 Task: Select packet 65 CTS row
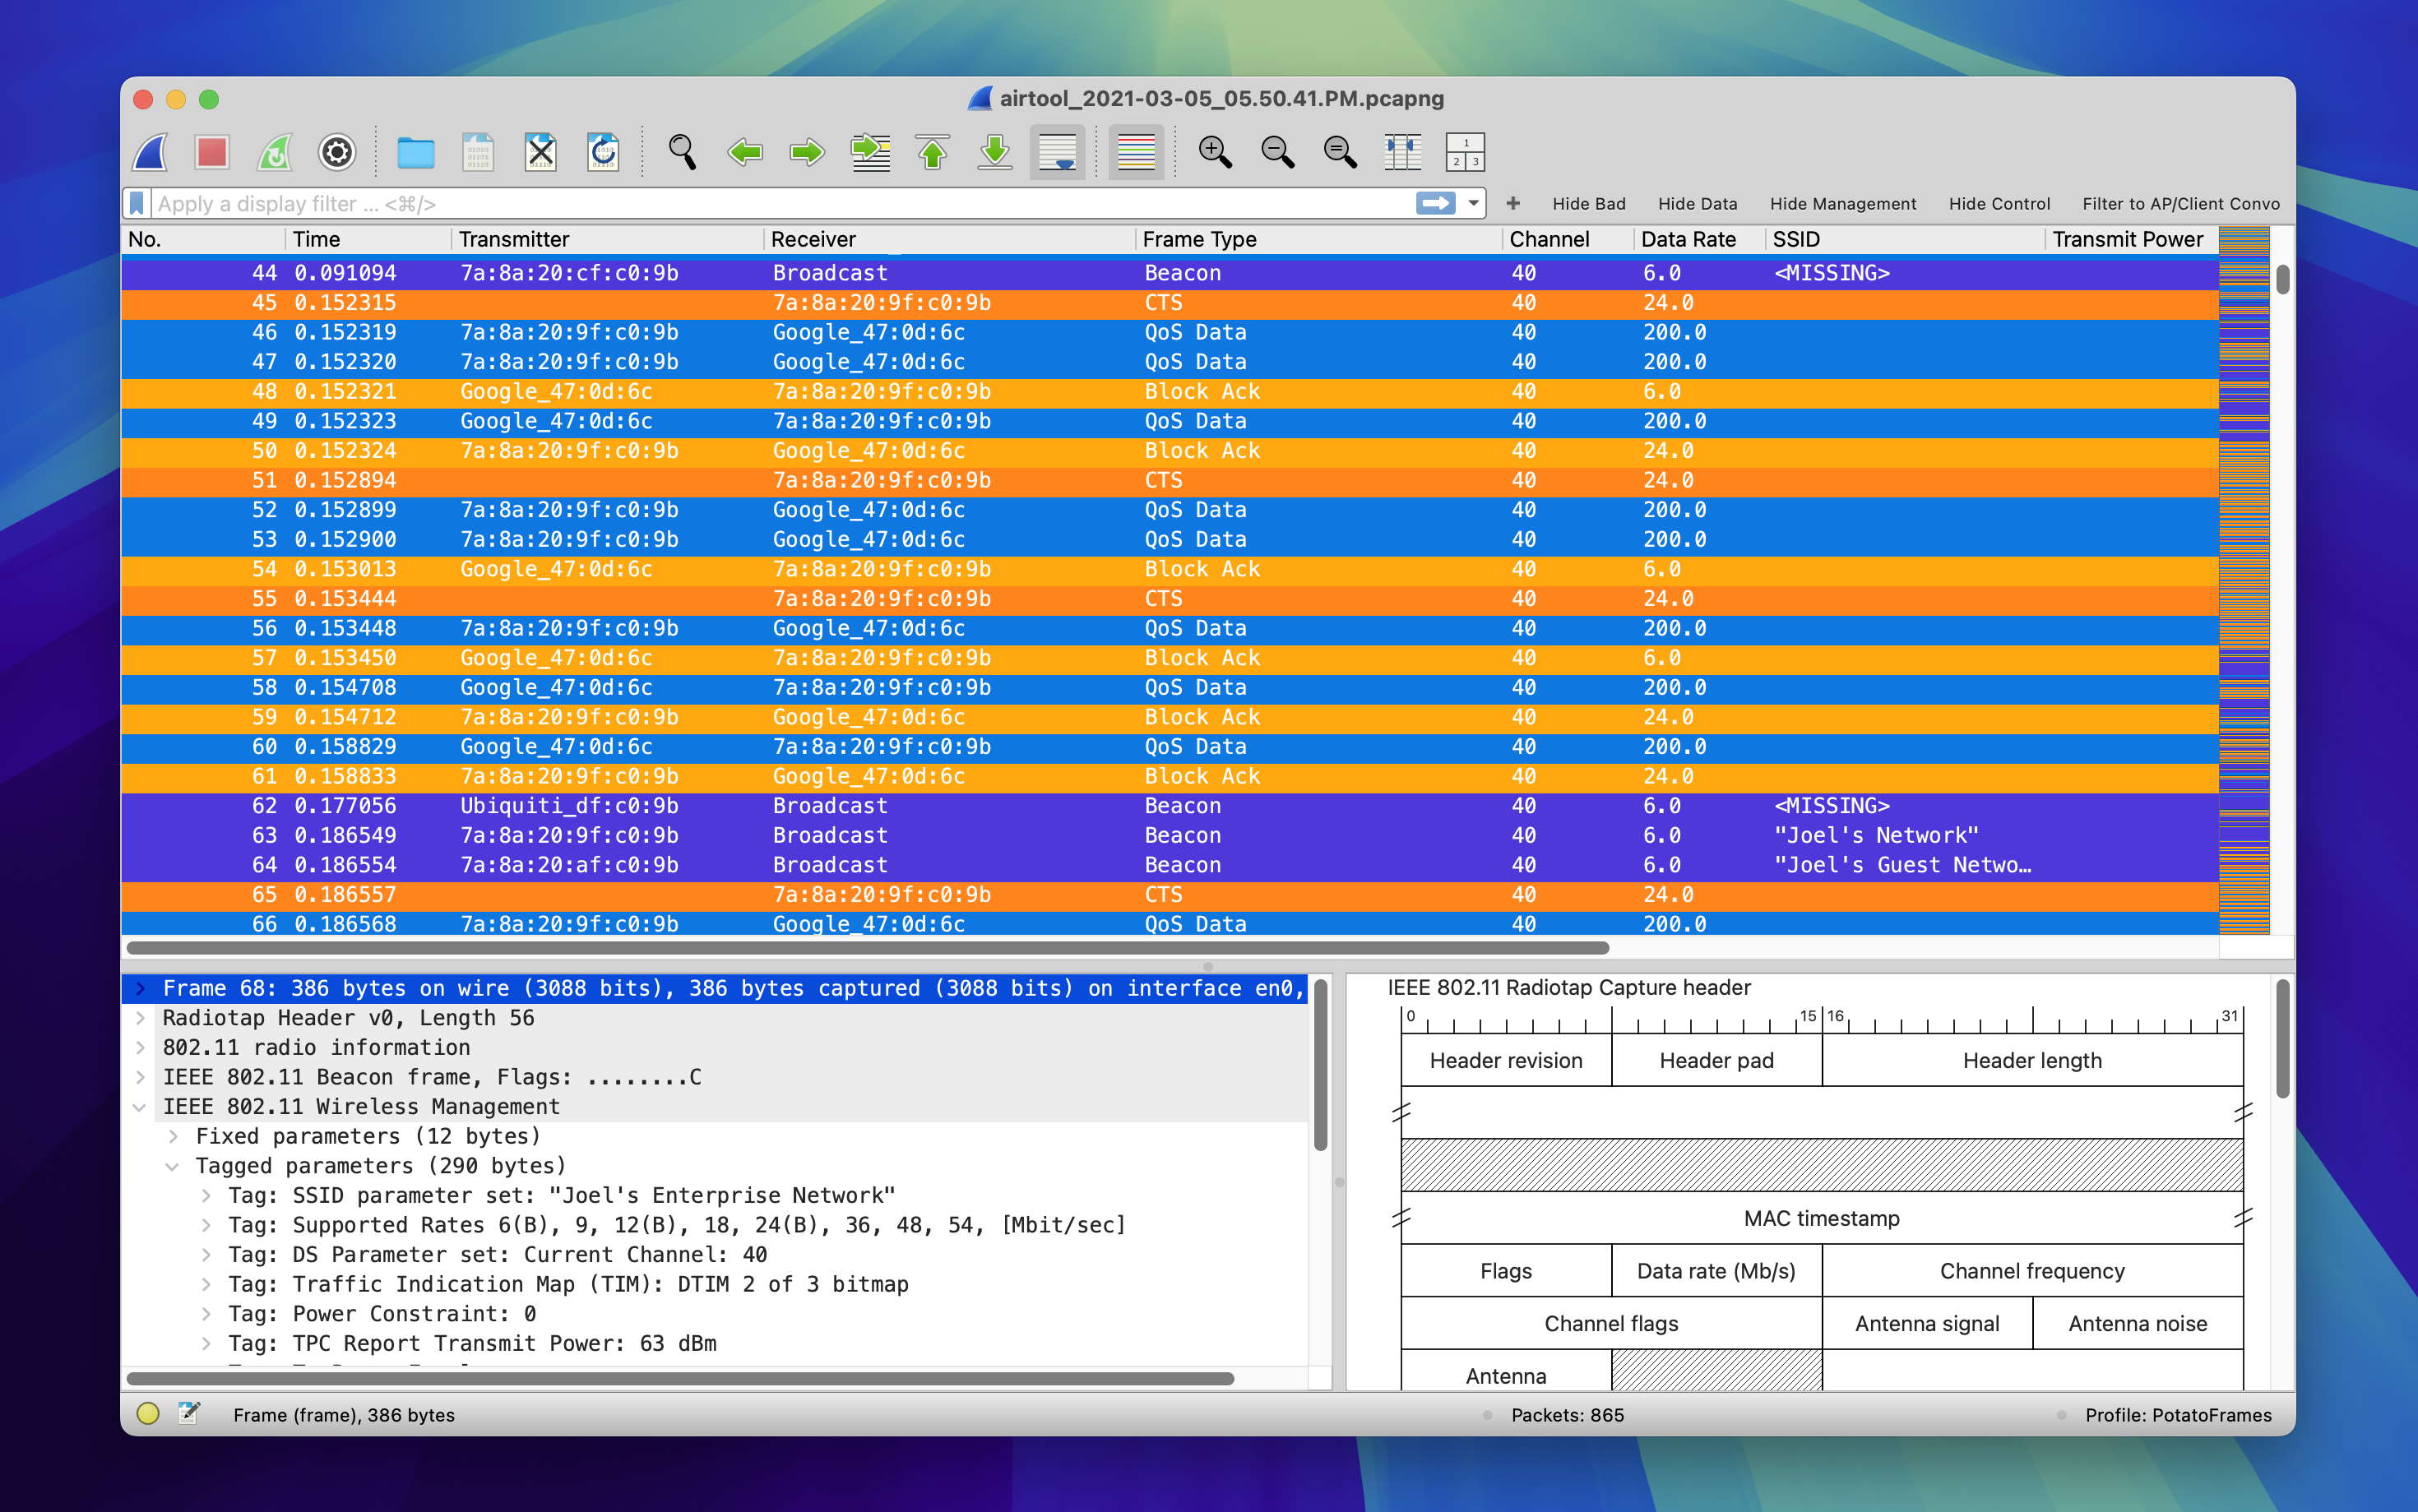coord(1169,895)
